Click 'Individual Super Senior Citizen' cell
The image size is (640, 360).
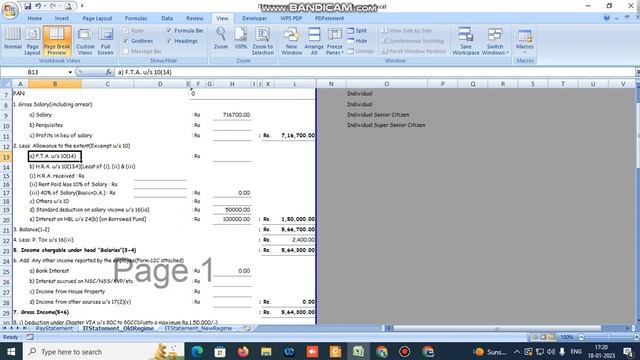tap(386, 125)
